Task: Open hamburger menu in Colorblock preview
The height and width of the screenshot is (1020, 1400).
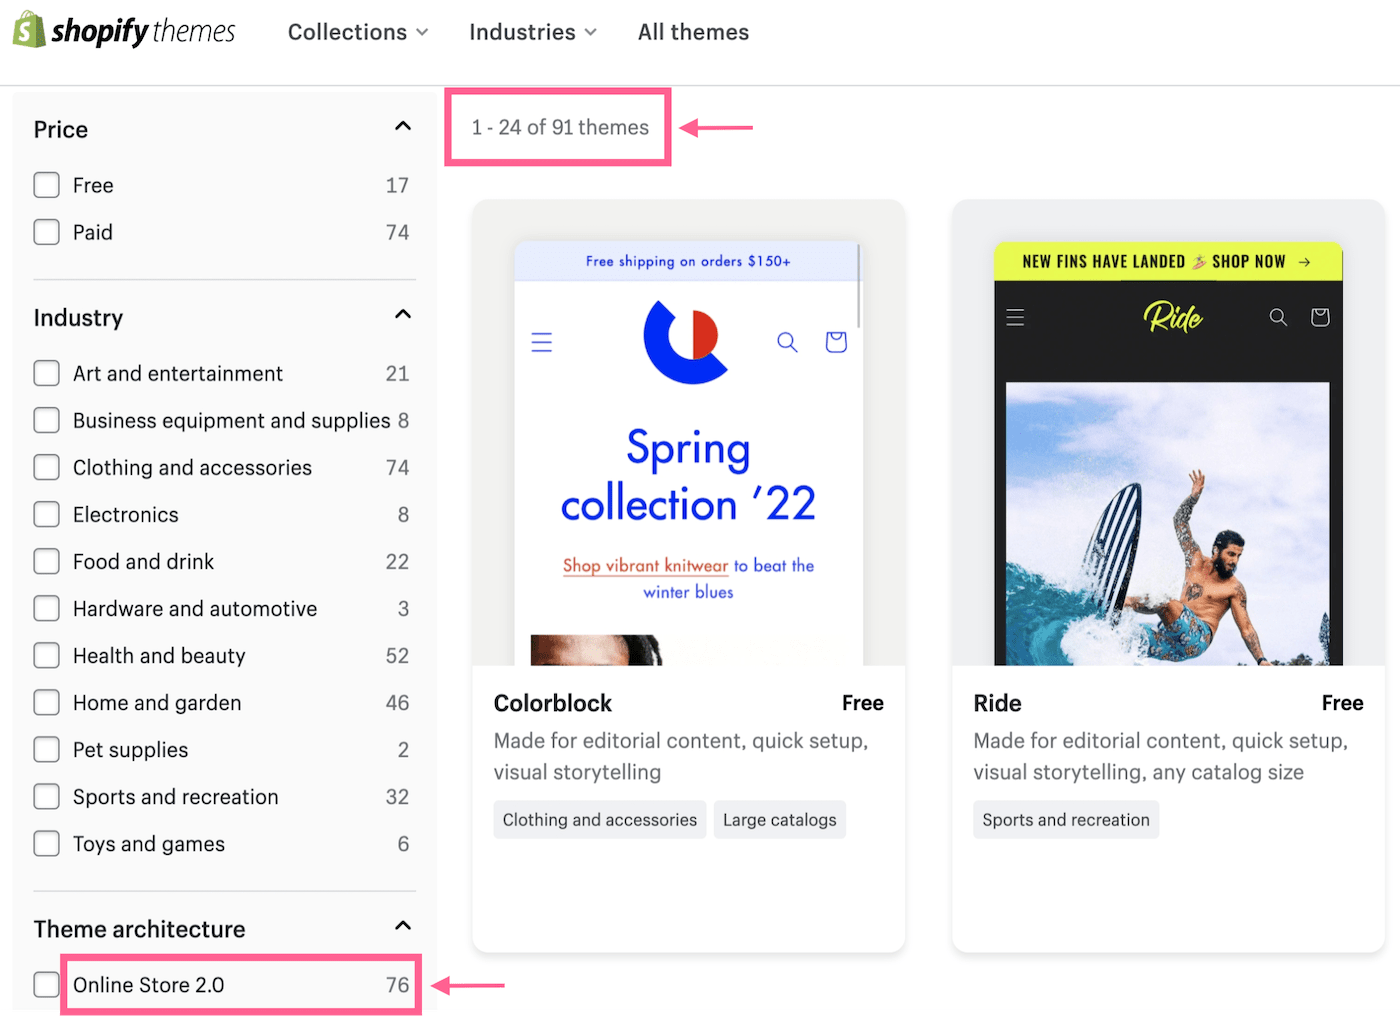Action: (541, 342)
